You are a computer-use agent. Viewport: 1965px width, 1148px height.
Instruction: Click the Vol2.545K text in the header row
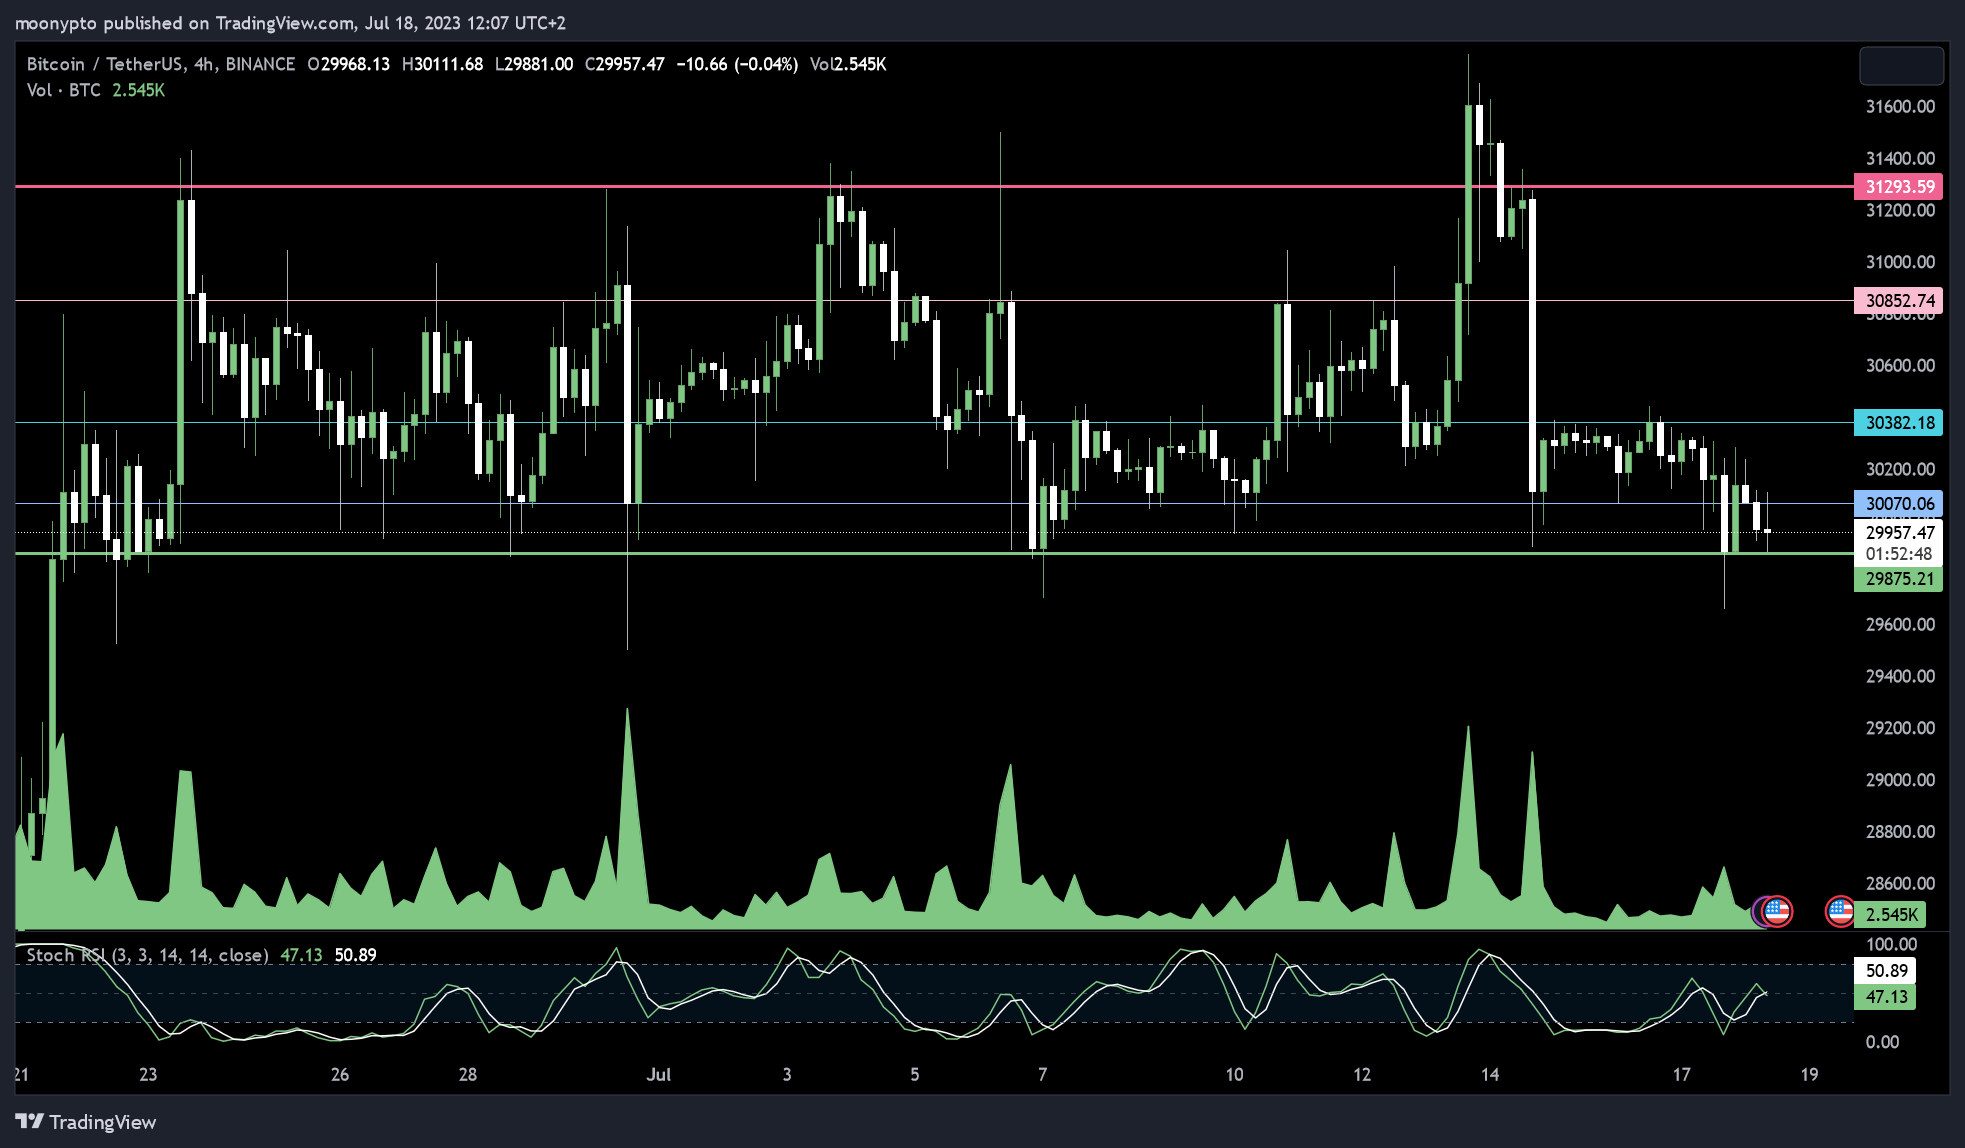coord(848,64)
